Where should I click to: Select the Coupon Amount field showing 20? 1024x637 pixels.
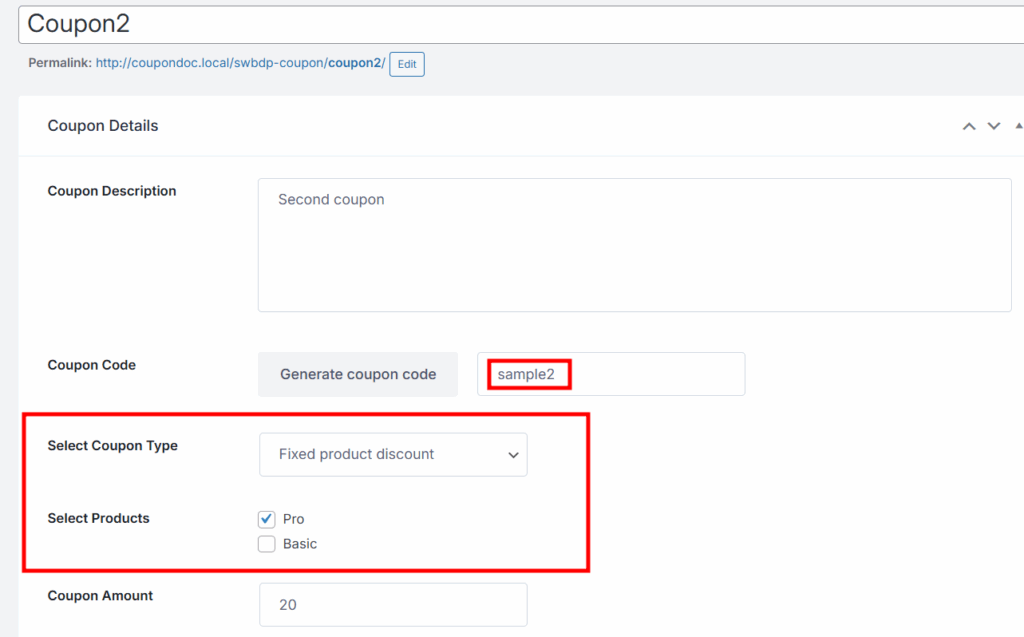393,605
